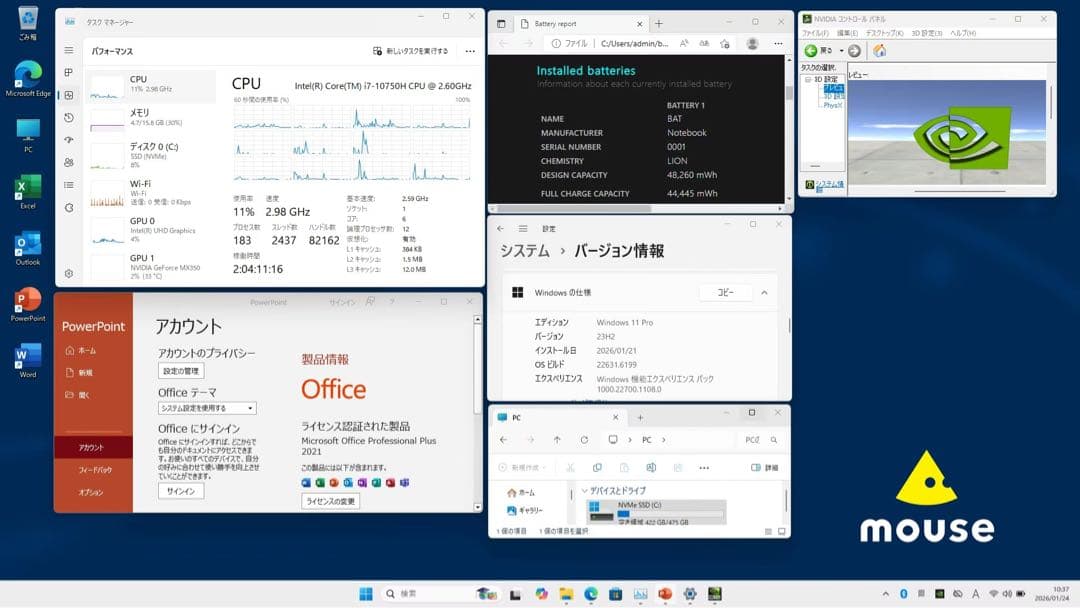This screenshot has height=608, width=1080.
Task: Switch to Processes view in Task Manager
Action: tap(68, 70)
